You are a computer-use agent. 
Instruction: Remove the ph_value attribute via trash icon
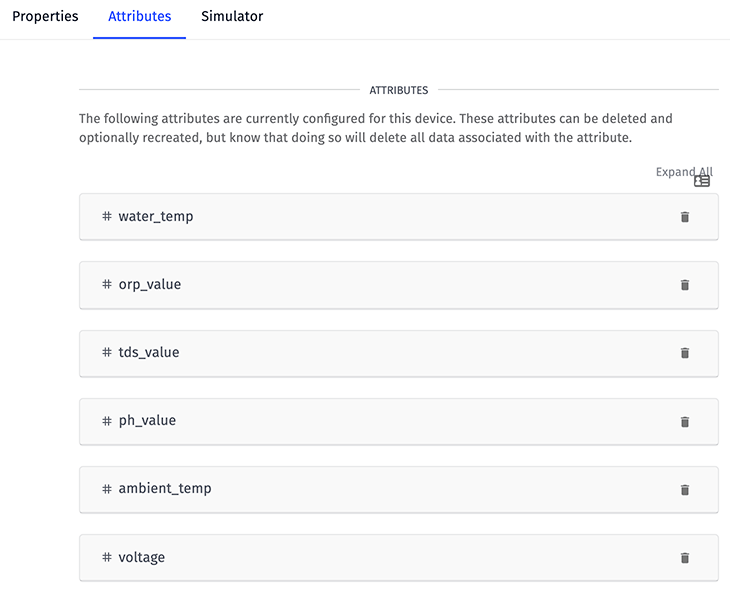pyautogui.click(x=685, y=421)
